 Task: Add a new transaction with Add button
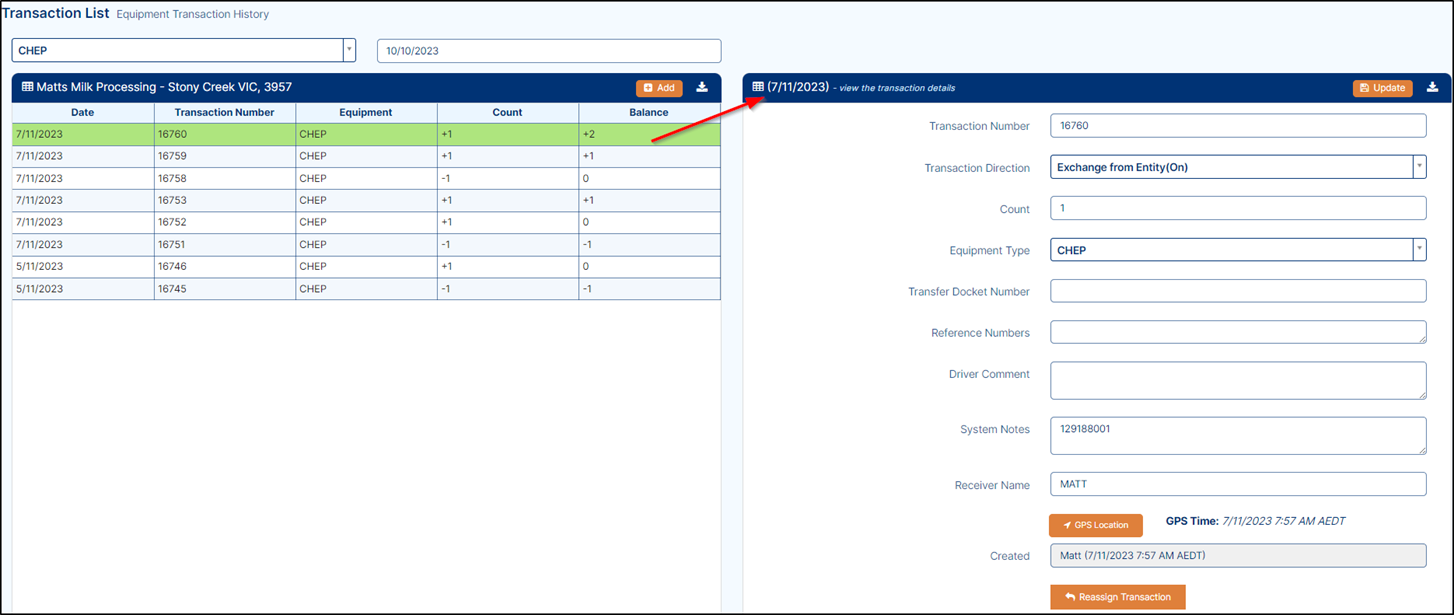tap(659, 88)
